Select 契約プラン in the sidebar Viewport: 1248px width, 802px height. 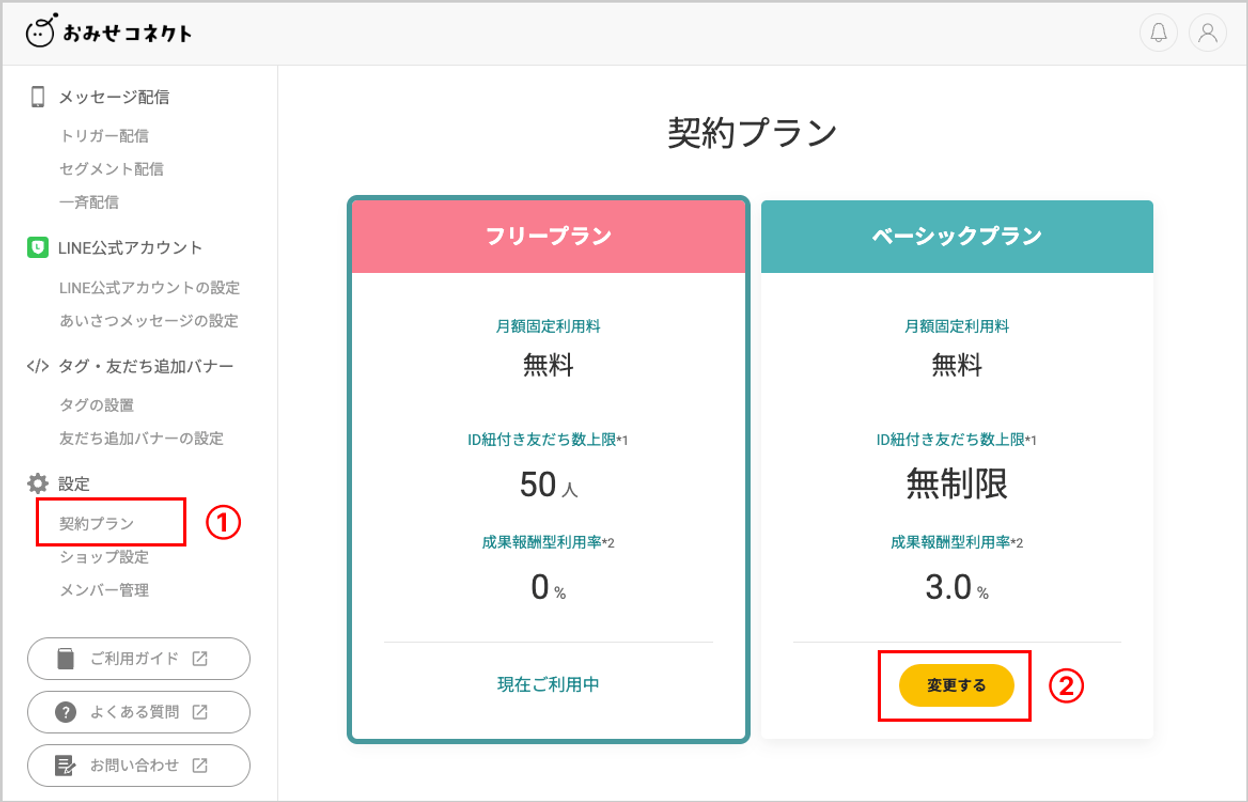pyautogui.click(x=96, y=523)
